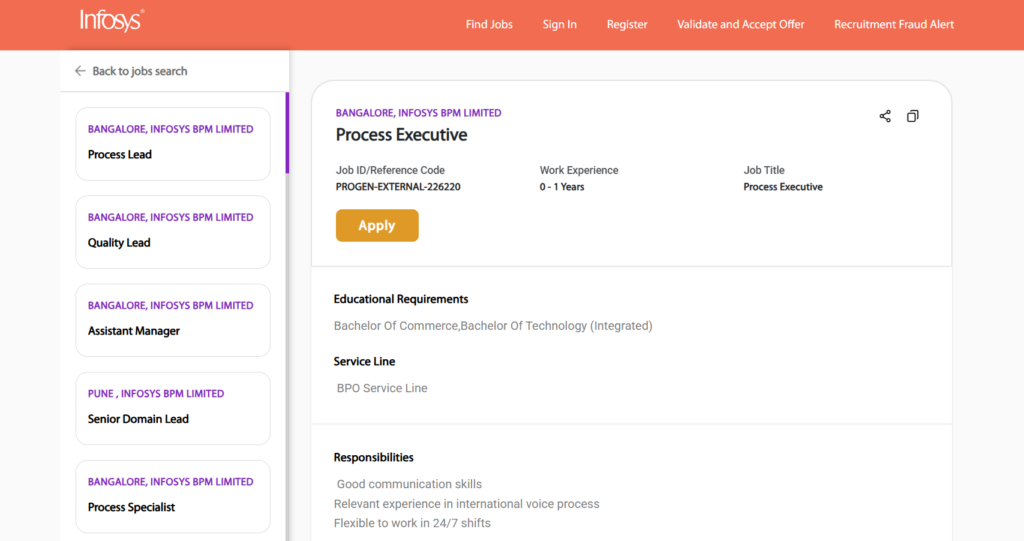Viewport: 1024px width, 541px height.
Task: Open the Senior Domain Lead listing
Action: 172,407
